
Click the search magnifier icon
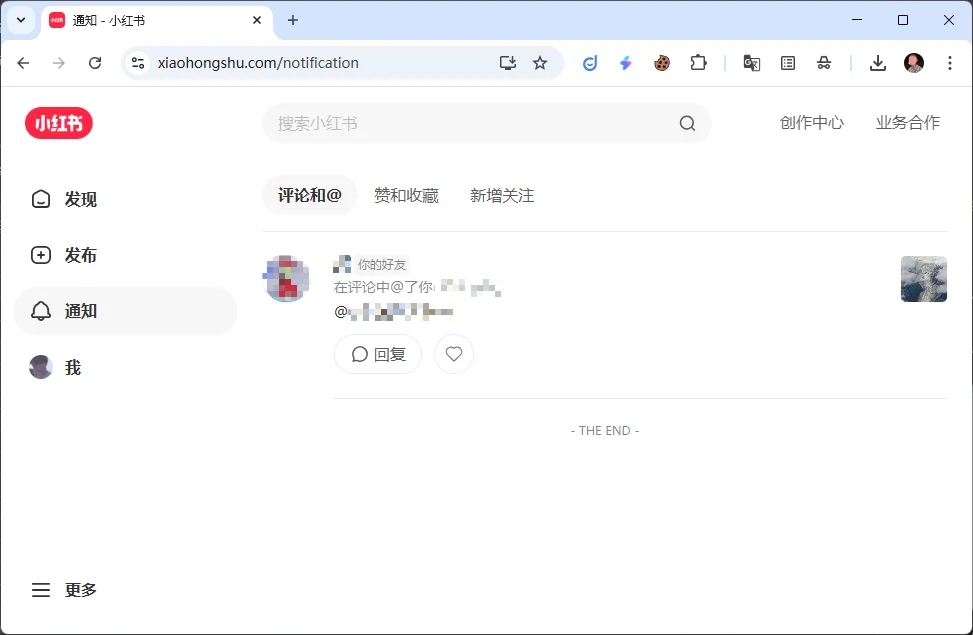tap(687, 123)
